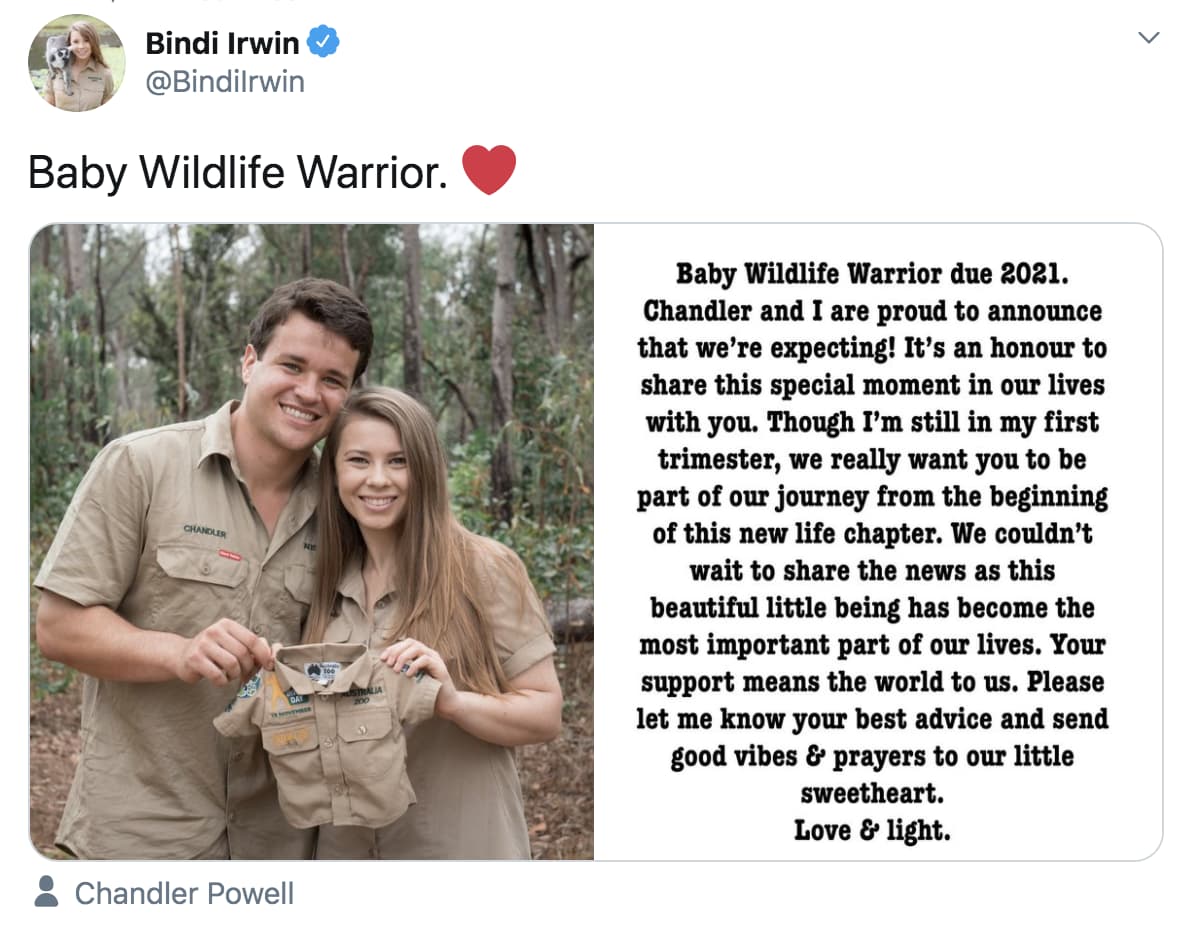Open the Chandler Powell tagged profile
The image size is (1190, 936).
184,893
